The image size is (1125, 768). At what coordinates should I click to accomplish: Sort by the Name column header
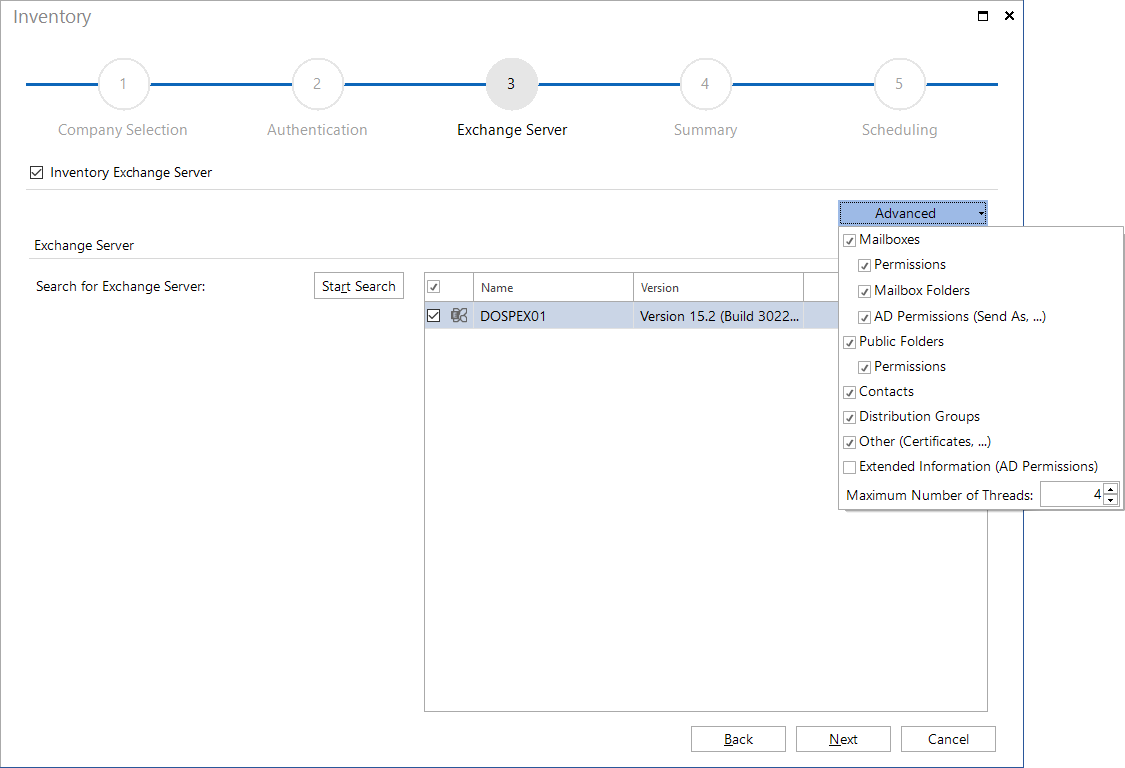point(553,287)
